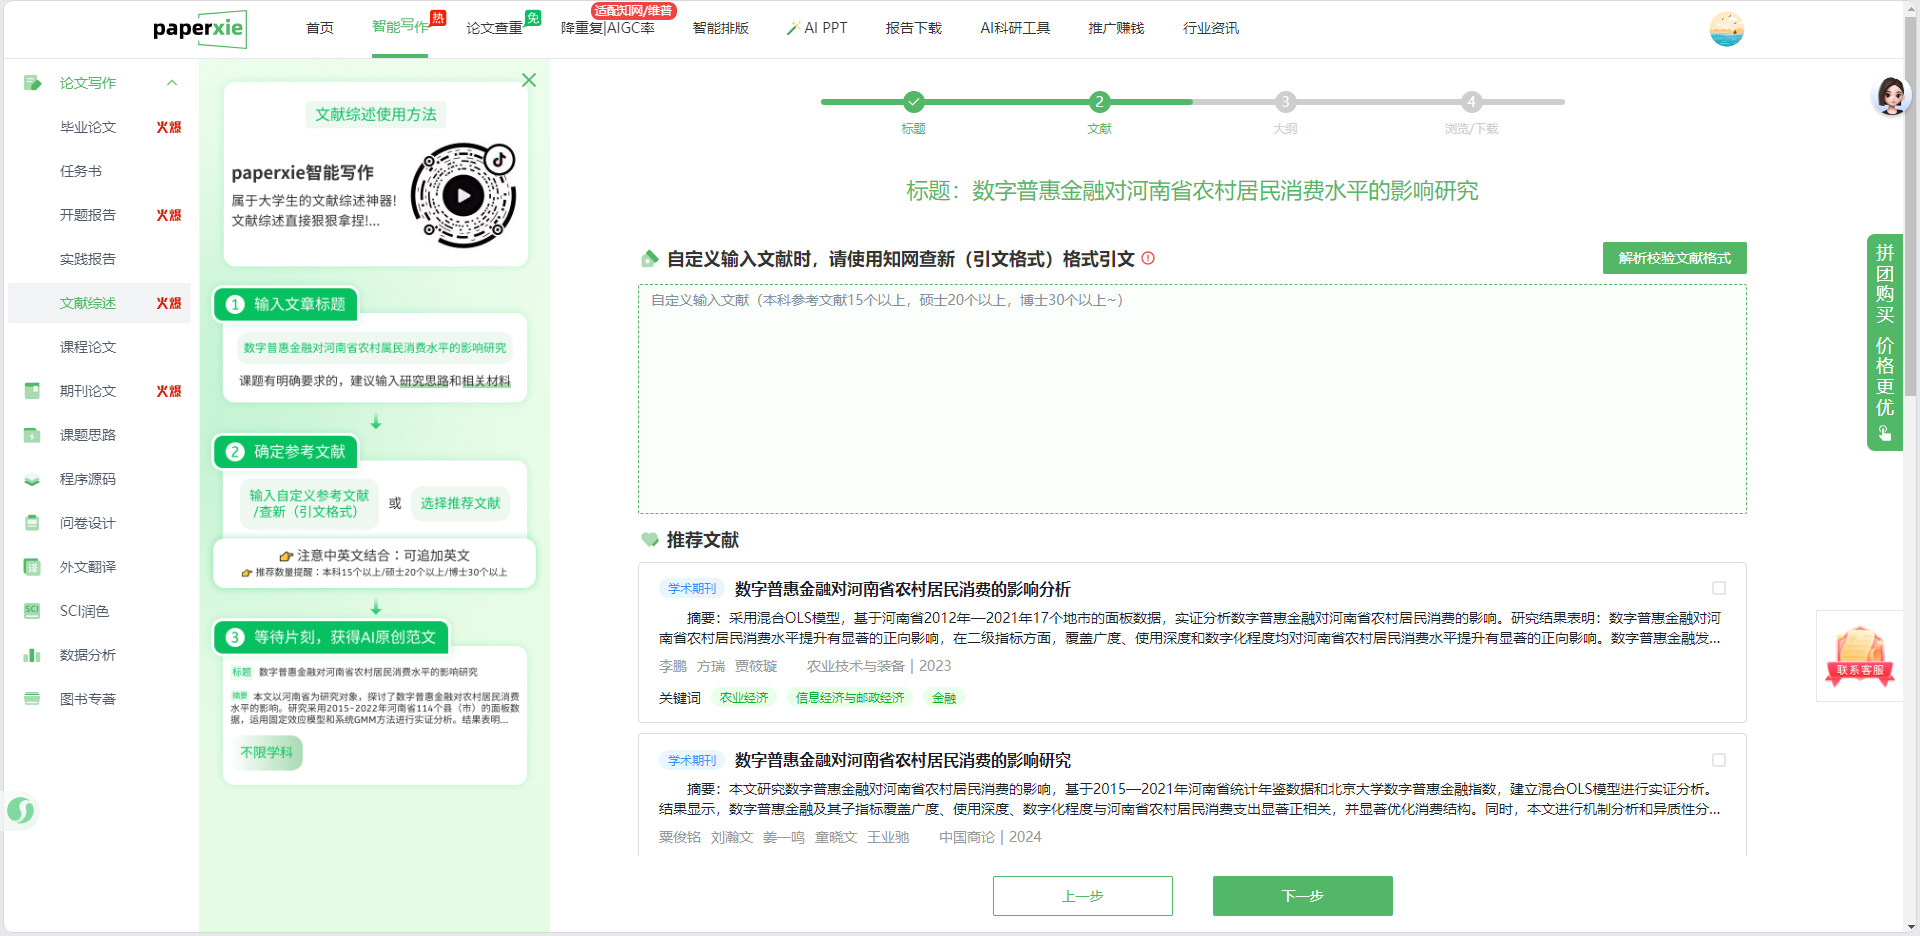Click the 下一步 button
The height and width of the screenshot is (936, 1920).
(1302, 896)
